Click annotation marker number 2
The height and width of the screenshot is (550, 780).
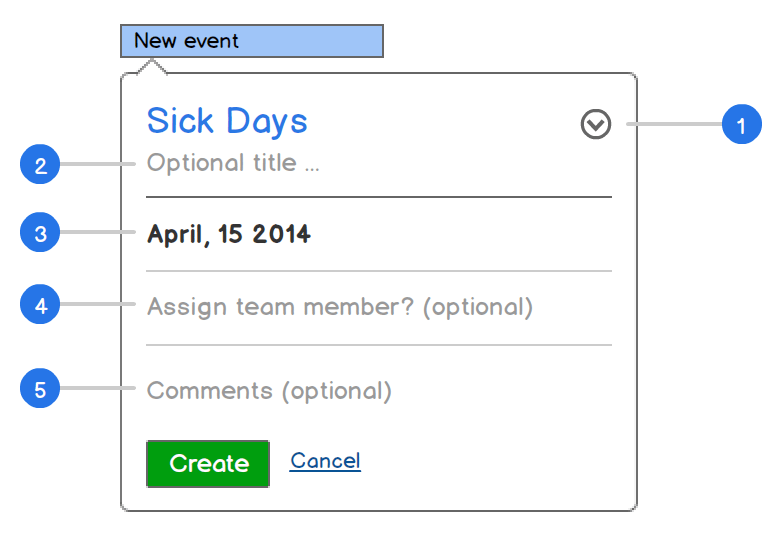tap(40, 164)
